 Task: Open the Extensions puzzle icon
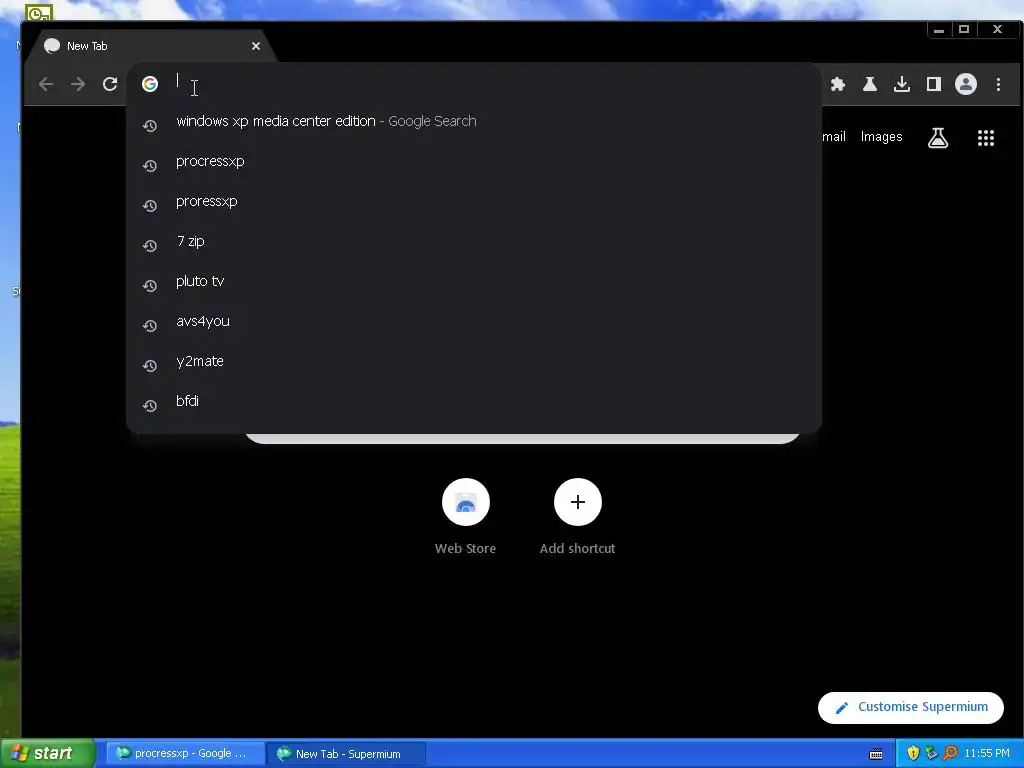tap(838, 84)
